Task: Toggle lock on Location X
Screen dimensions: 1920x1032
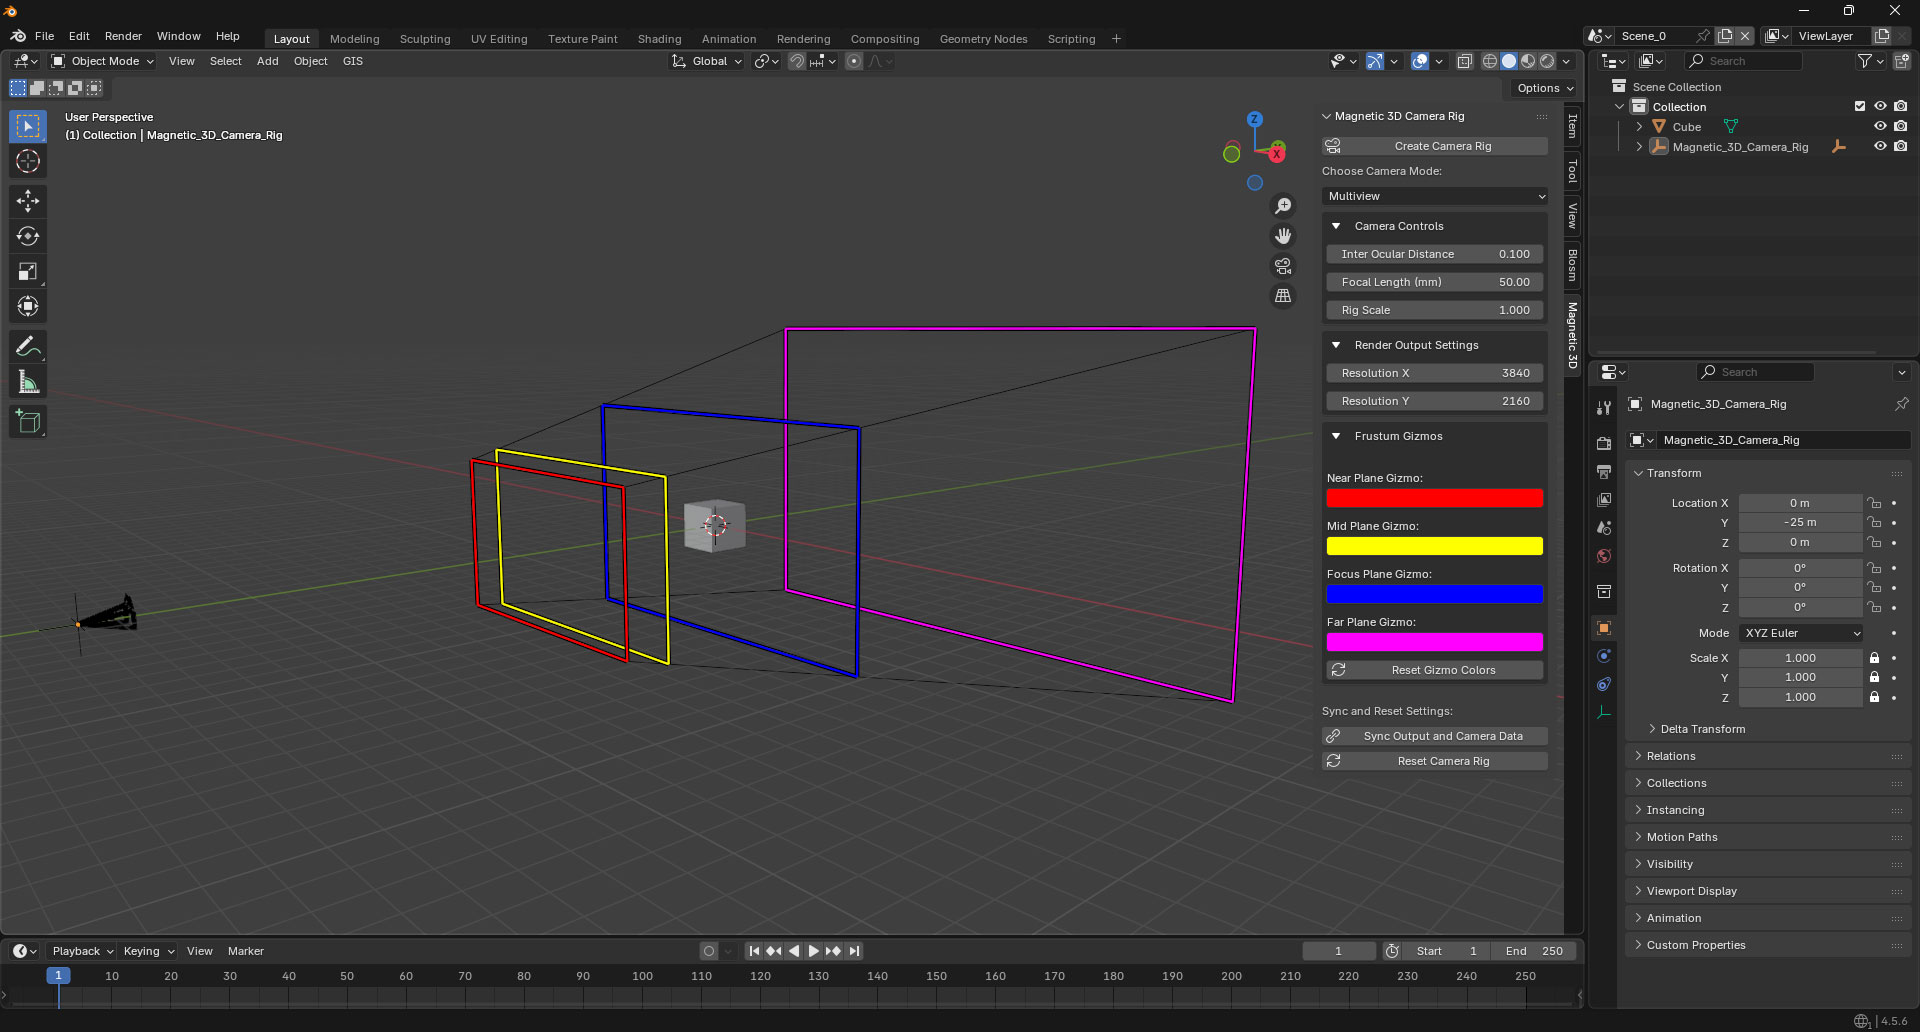Action: (1875, 503)
